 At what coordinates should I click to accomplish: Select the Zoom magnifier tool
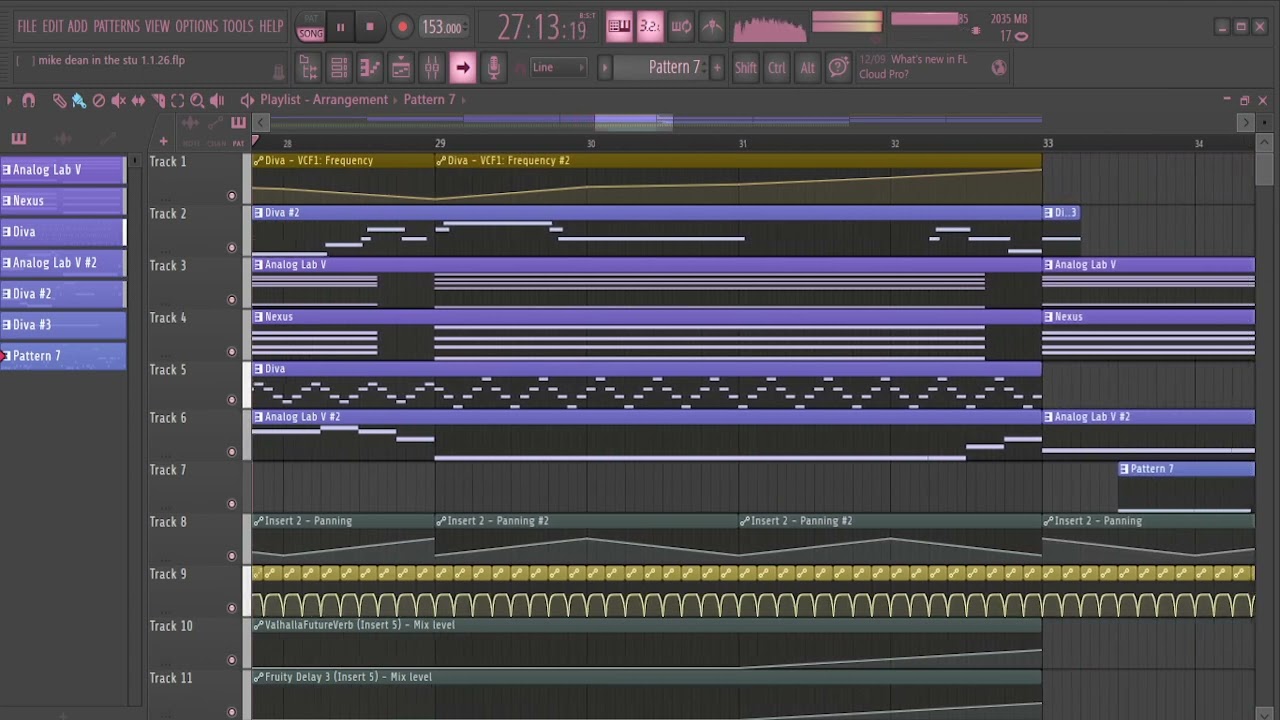pos(197,100)
